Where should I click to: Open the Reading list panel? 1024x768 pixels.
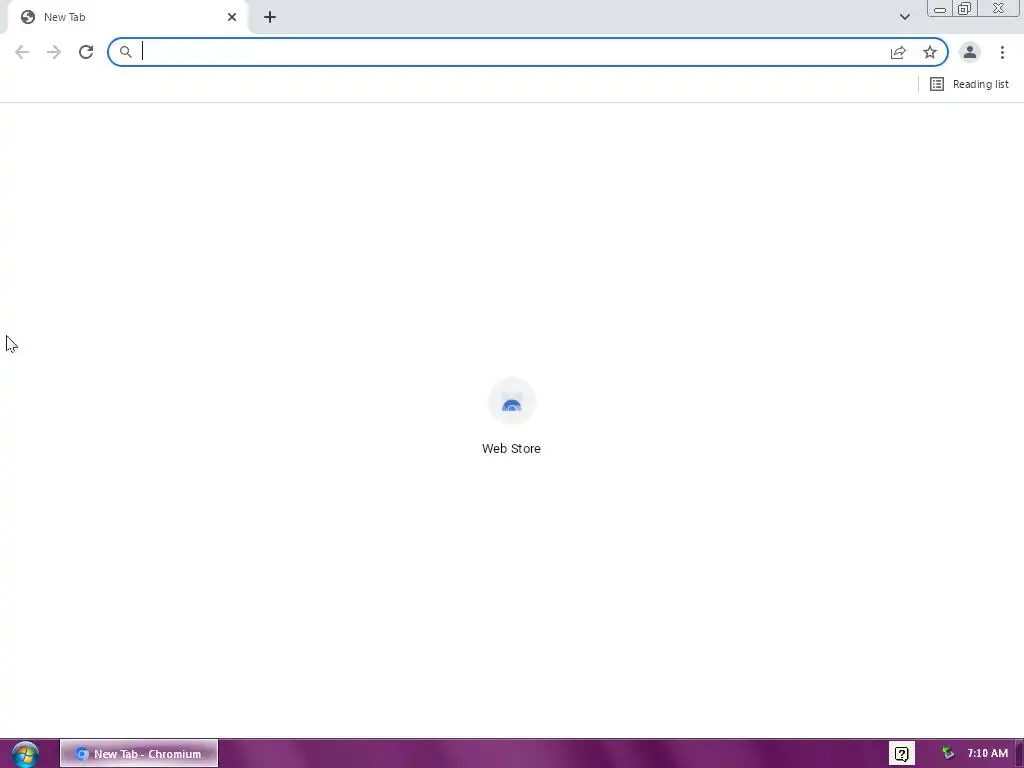969,84
